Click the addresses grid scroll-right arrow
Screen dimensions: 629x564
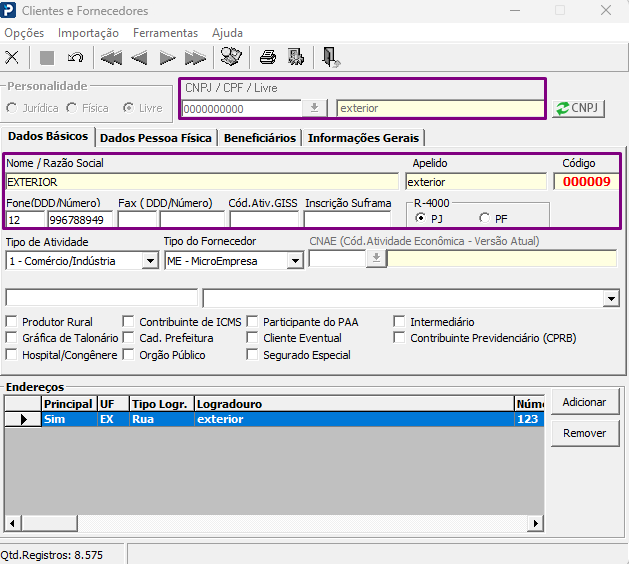pyautogui.click(x=535, y=523)
